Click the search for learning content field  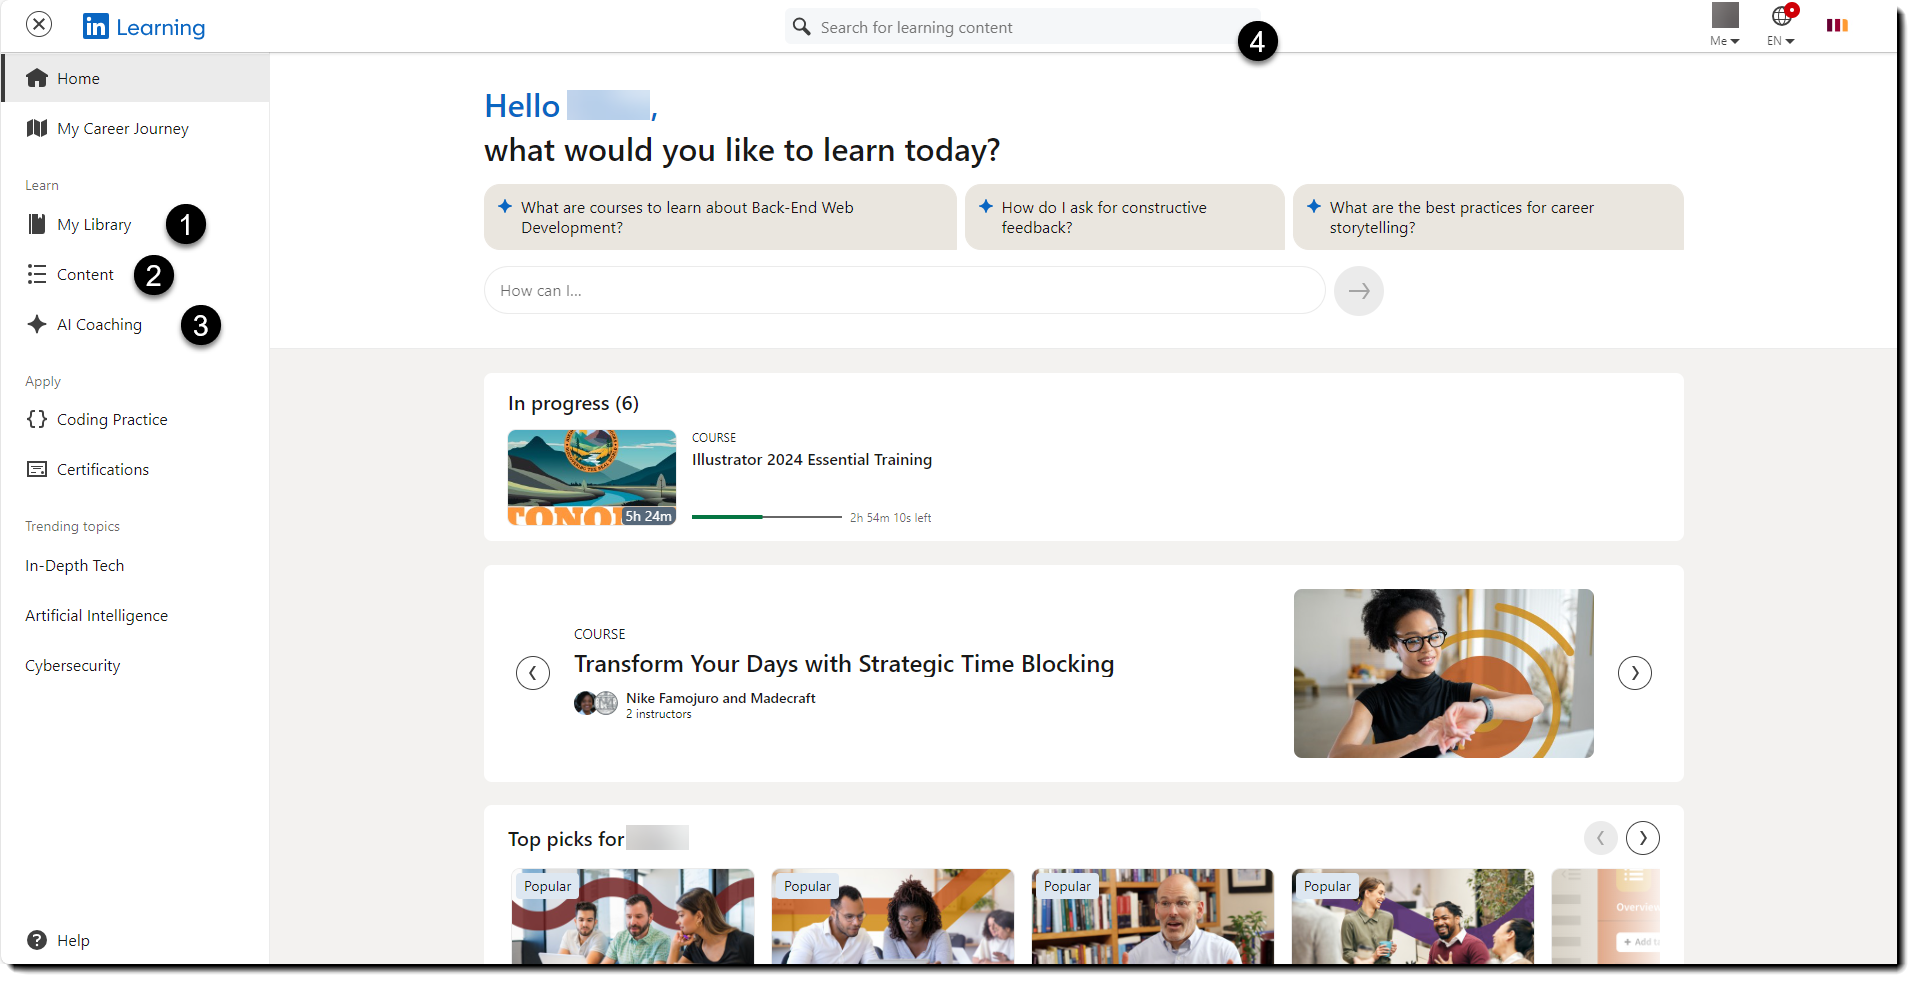(x=1020, y=27)
